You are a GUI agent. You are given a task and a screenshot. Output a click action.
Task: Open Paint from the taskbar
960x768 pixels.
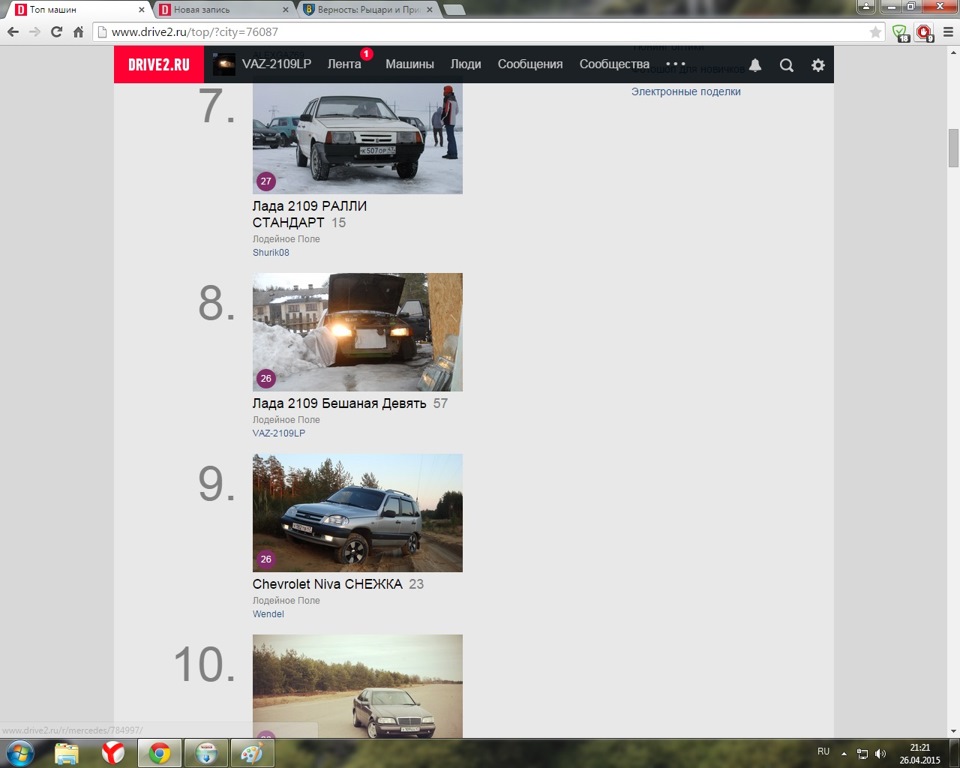pyautogui.click(x=252, y=753)
